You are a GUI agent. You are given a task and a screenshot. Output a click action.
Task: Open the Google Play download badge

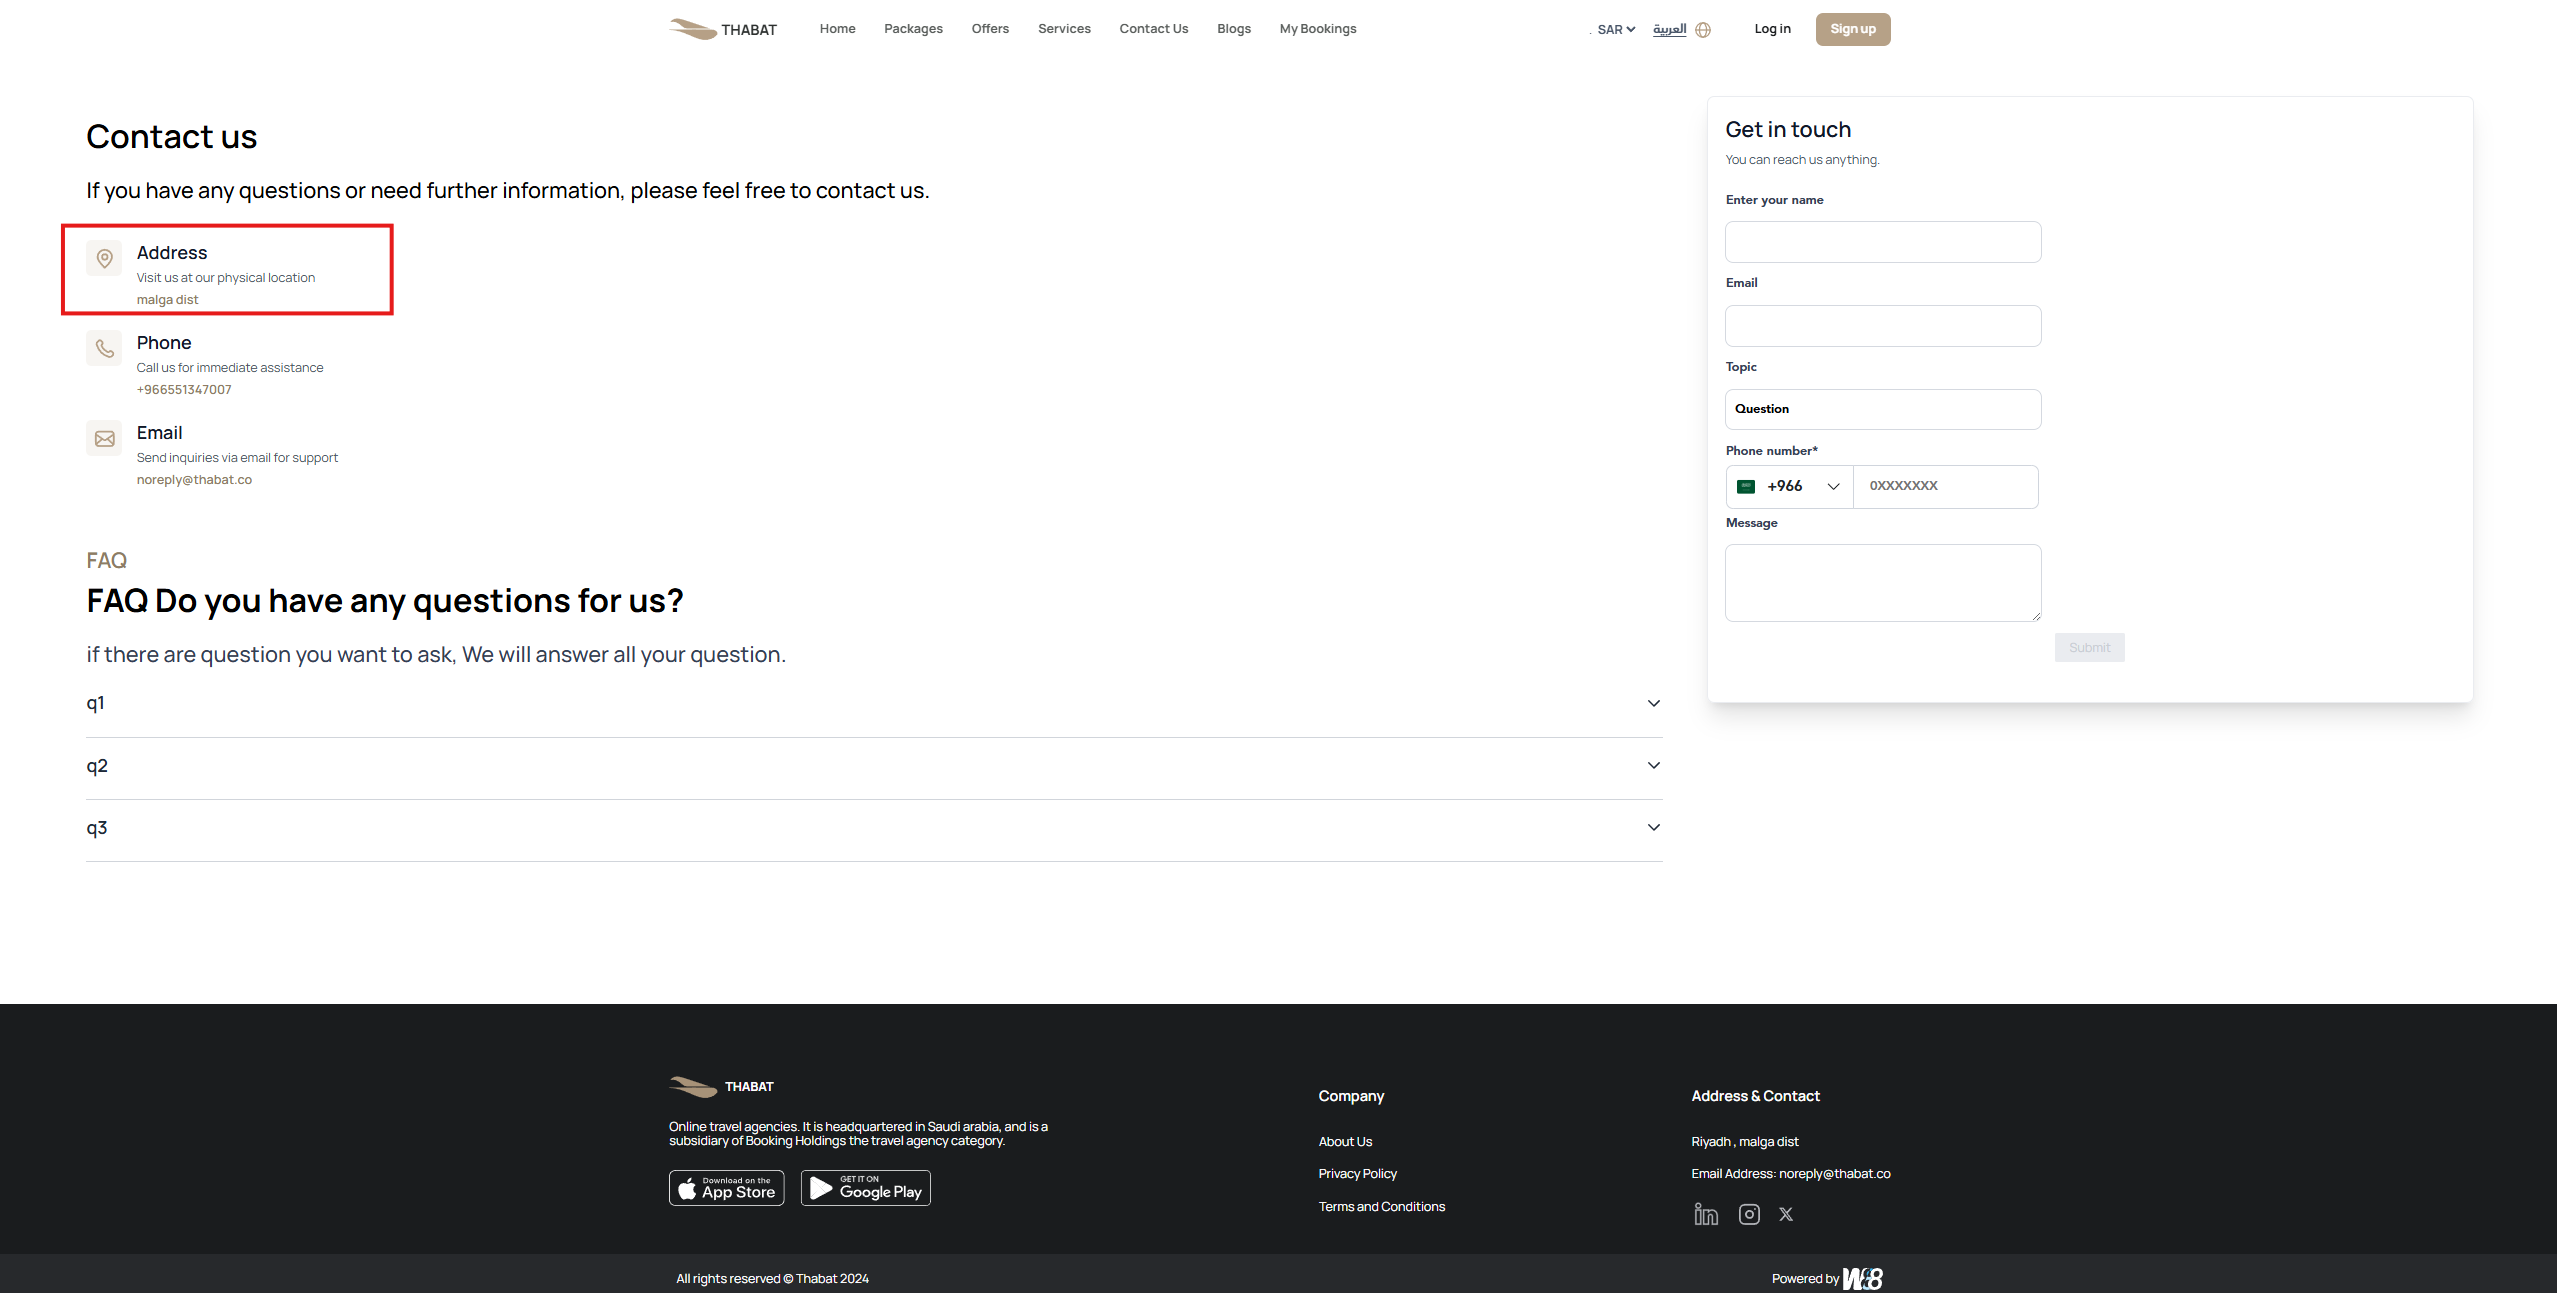(865, 1188)
